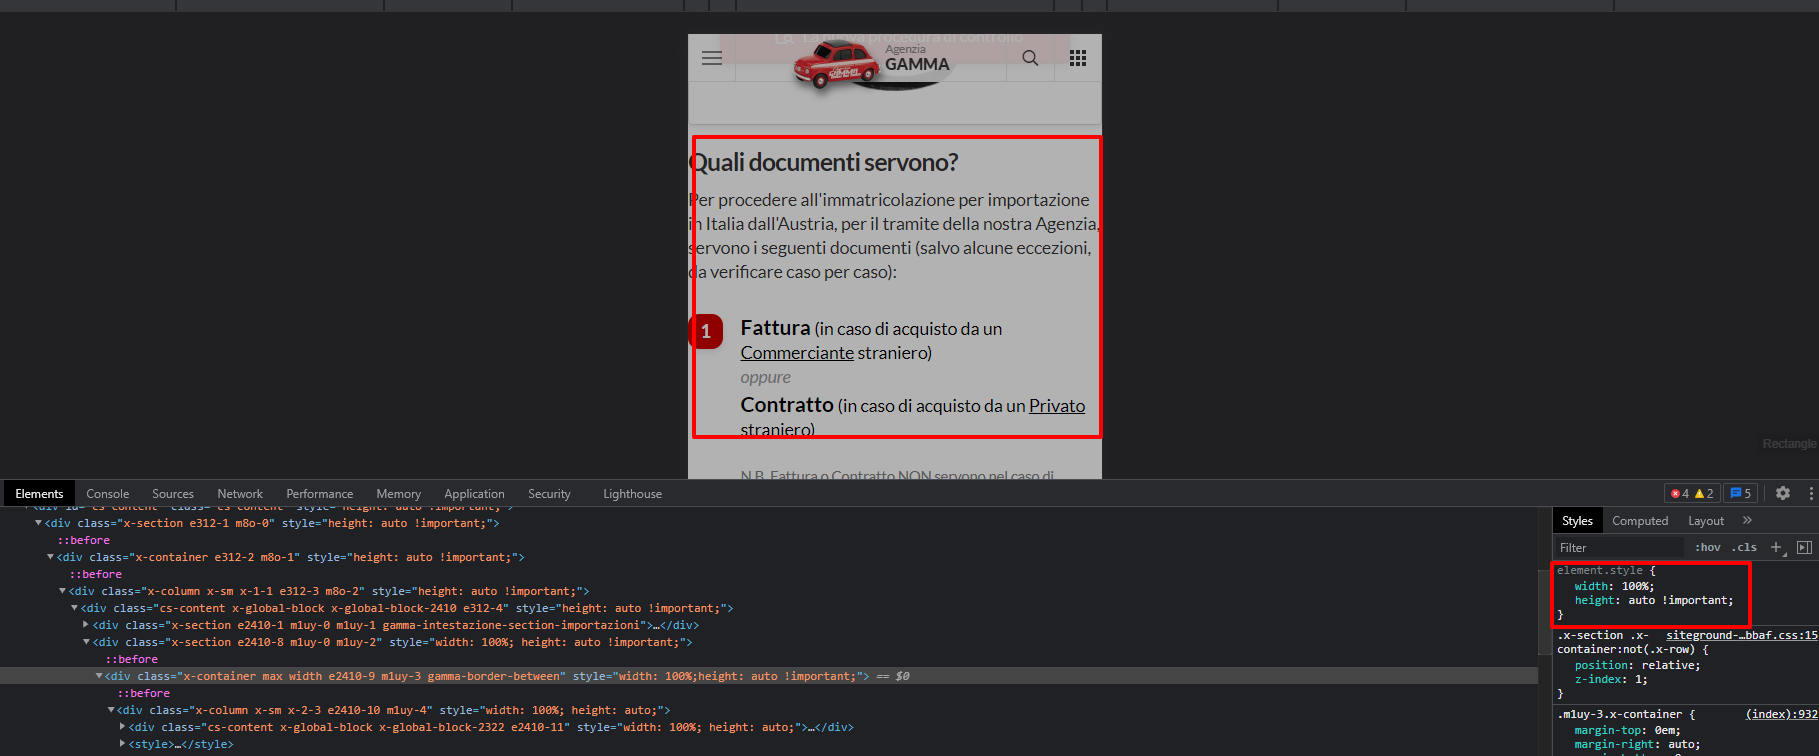Expand the style element node in the DOM tree

123,744
